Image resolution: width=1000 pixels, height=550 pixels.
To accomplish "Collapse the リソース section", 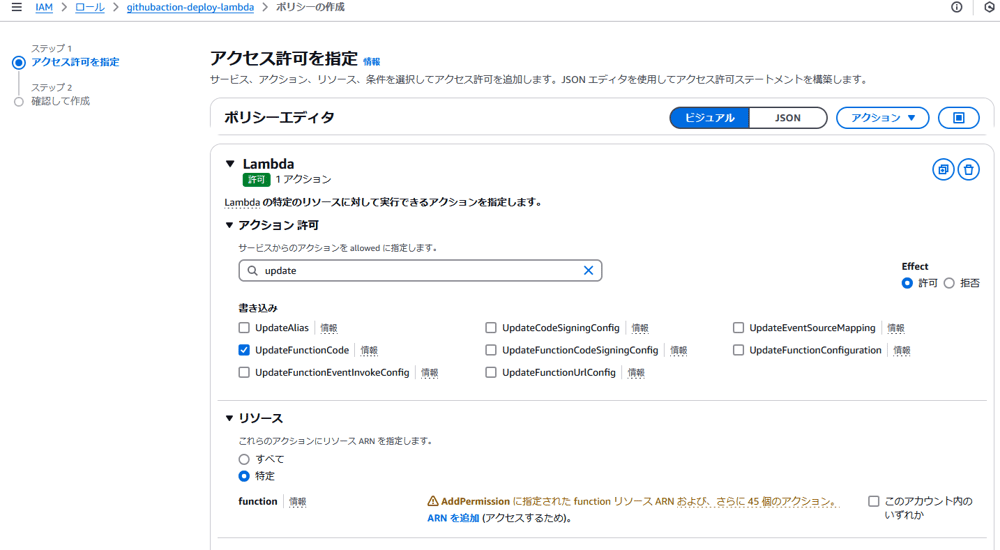I will 230,419.
